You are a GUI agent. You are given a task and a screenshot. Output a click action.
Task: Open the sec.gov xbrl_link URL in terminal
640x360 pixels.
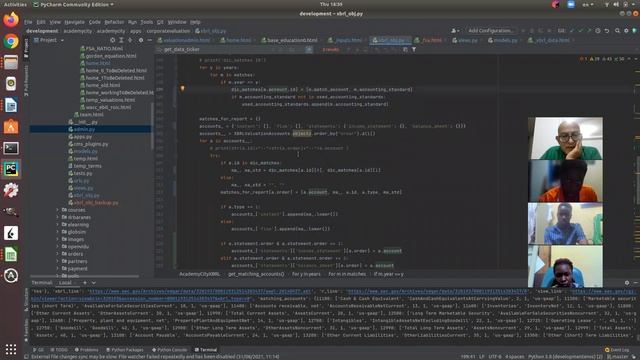click(x=200, y=291)
